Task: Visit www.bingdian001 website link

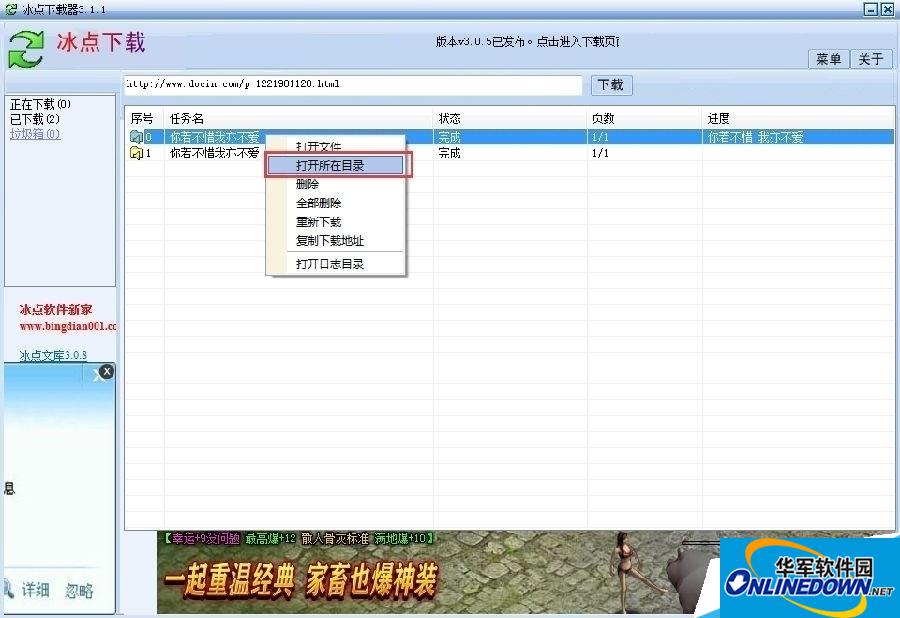Action: click(x=68, y=327)
